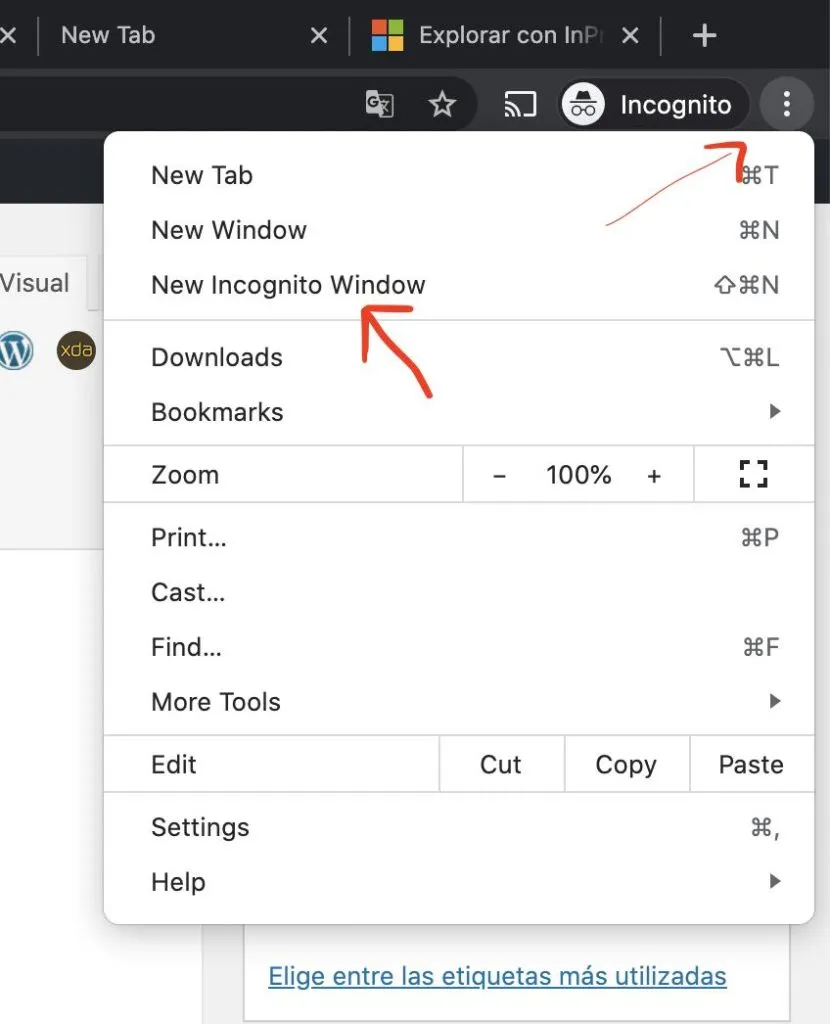This screenshot has height=1024, width=830.
Task: Enter full screen via the fullscreen icon
Action: [752, 474]
